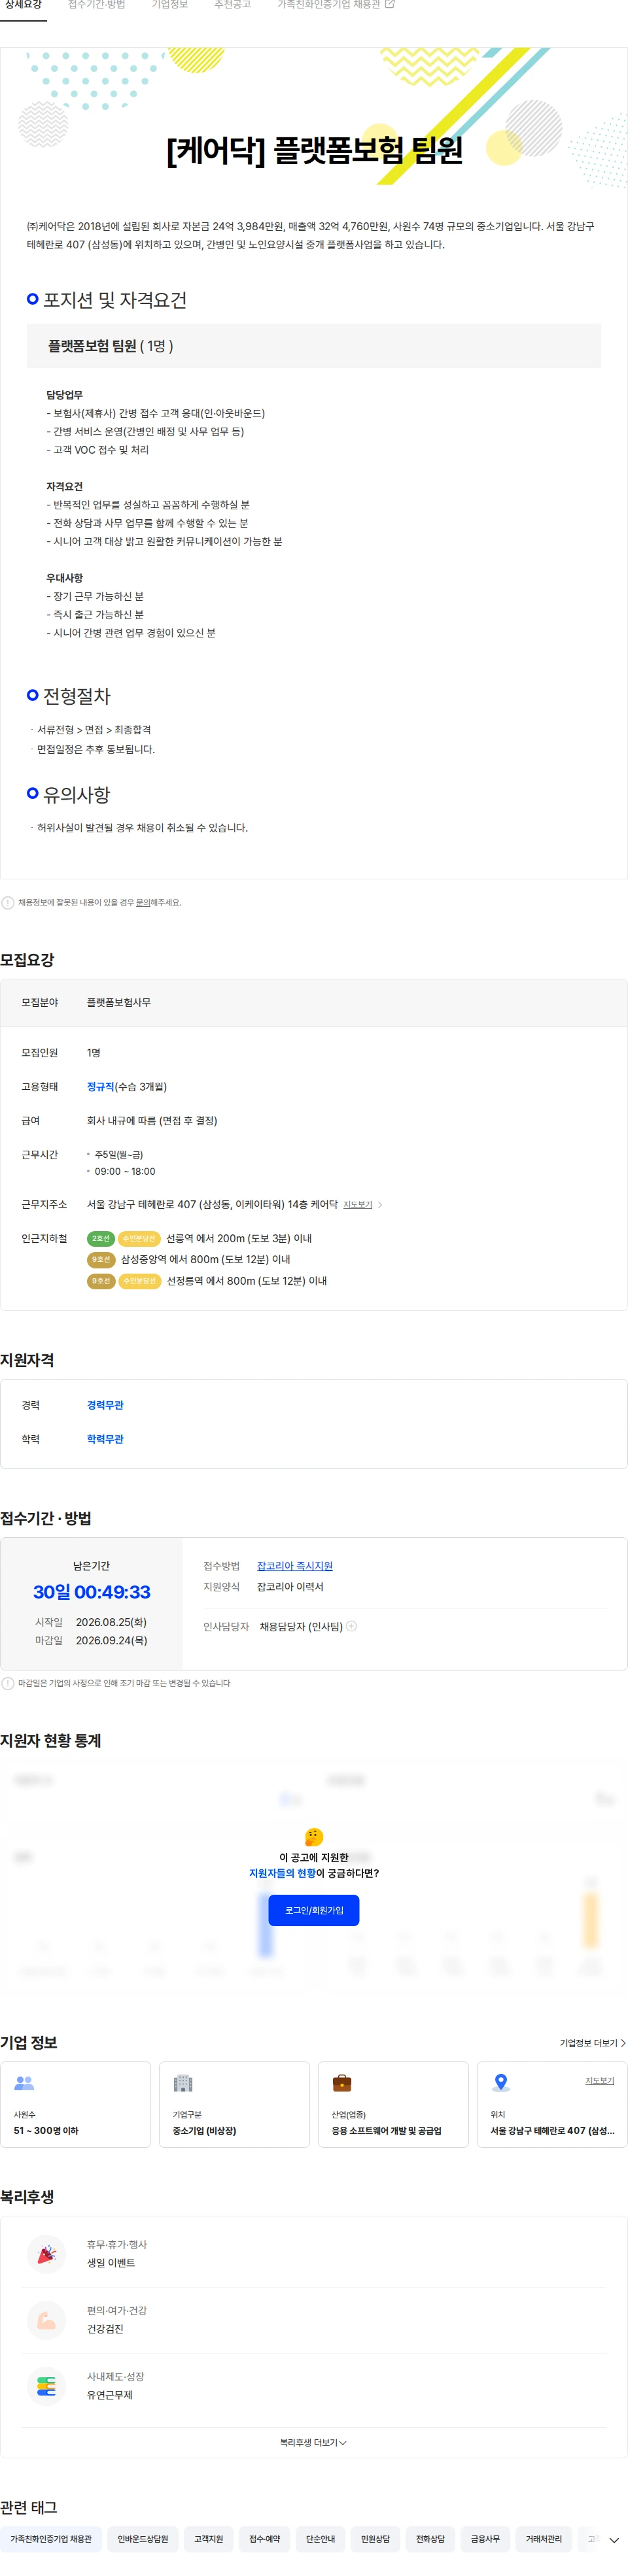The height and width of the screenshot is (2576, 628).
Task: Open the 지도보기 link beside 근무지주소
Action: [x=357, y=1205]
